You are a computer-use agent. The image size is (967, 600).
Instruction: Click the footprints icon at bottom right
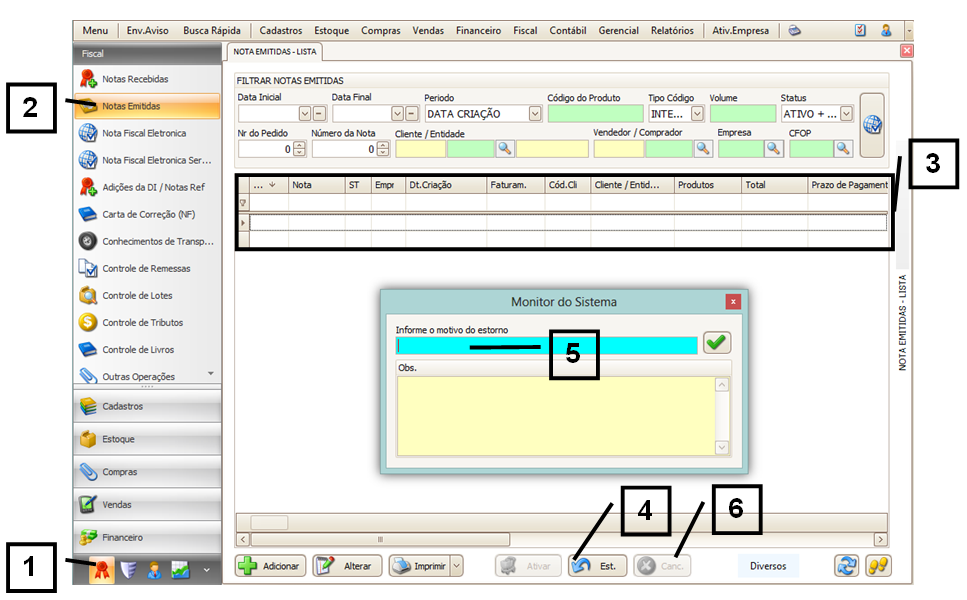877,566
